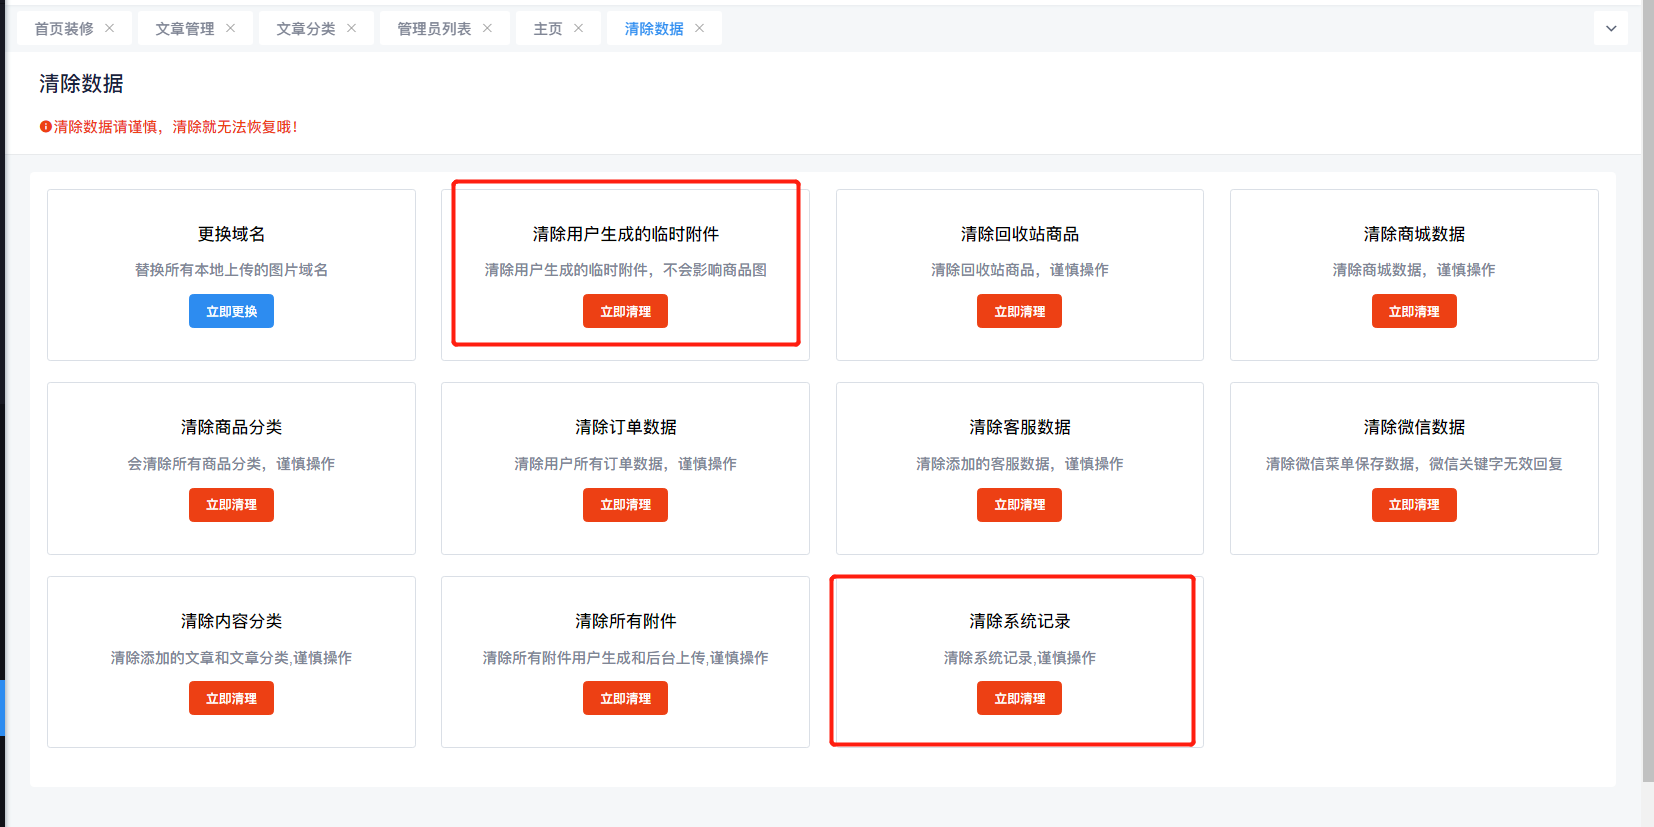Image resolution: width=1654 pixels, height=827 pixels.
Task: Open the tab list dropdown chevron
Action: (1611, 28)
